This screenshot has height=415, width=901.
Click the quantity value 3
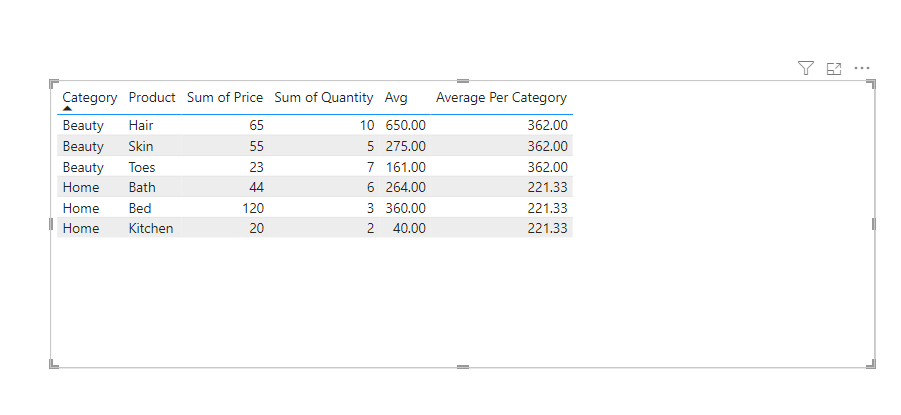tap(371, 208)
